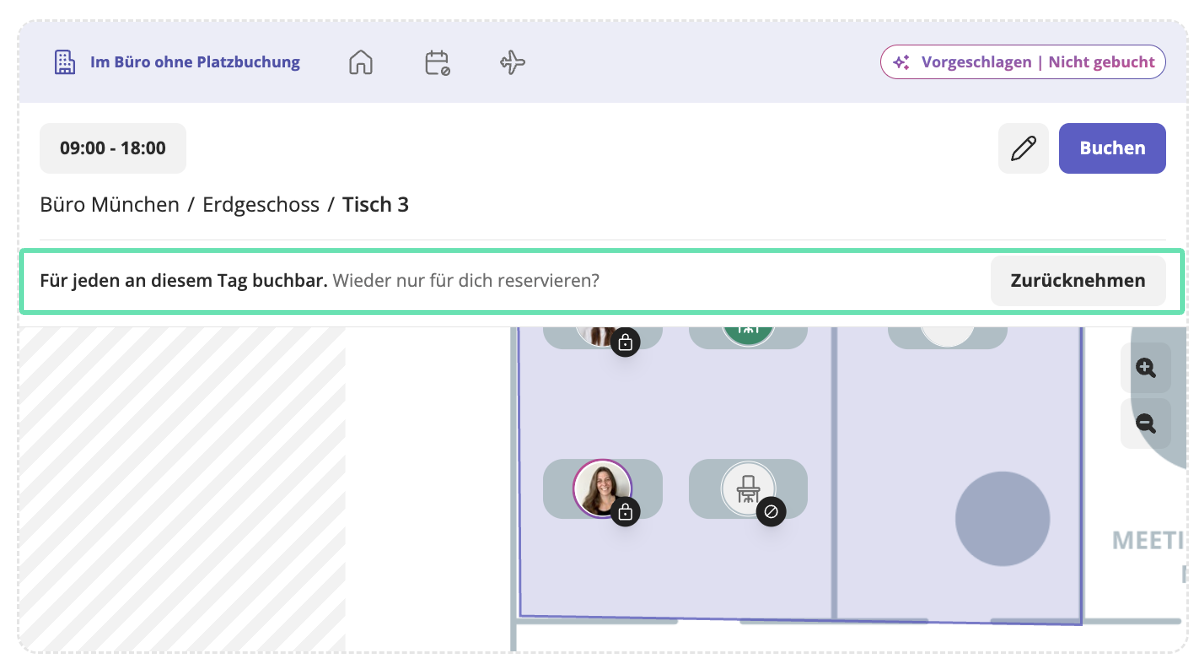Viewport: 1202px width, 660px height.
Task: Click Zurücknehmen to undo the release
Action: [1077, 281]
